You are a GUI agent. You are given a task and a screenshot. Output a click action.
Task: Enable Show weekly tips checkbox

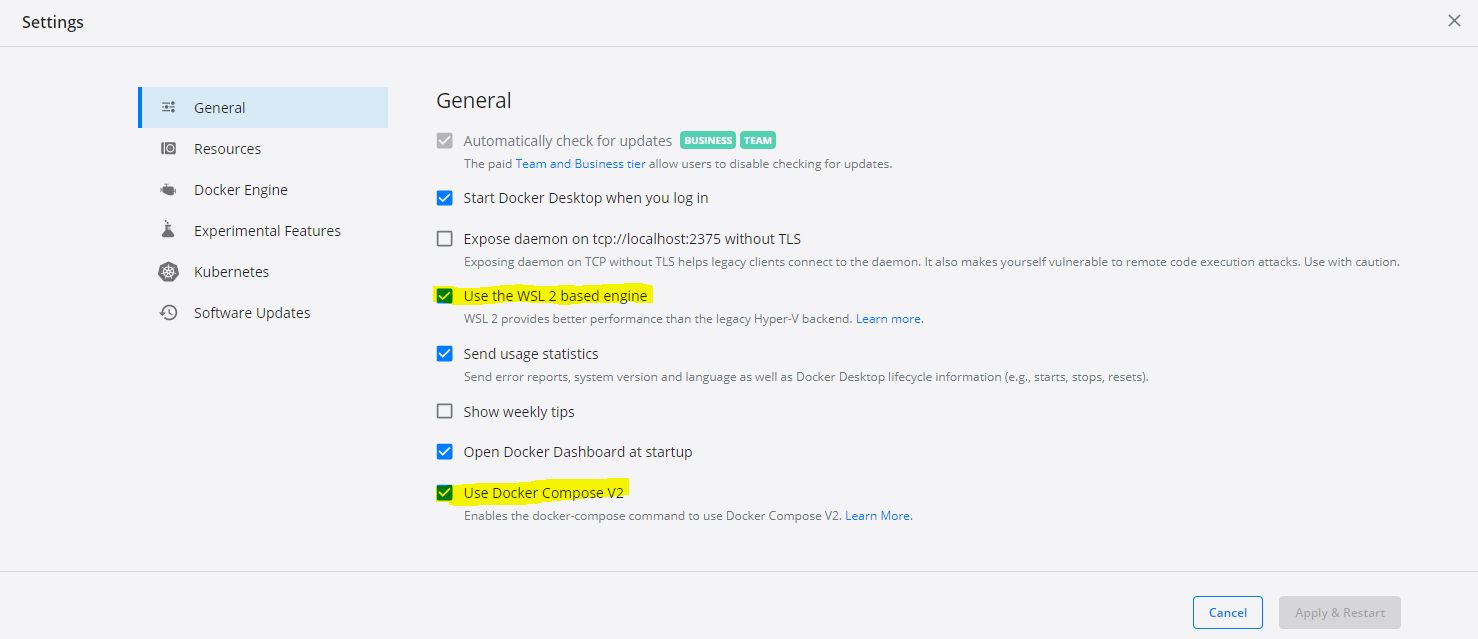tap(445, 411)
